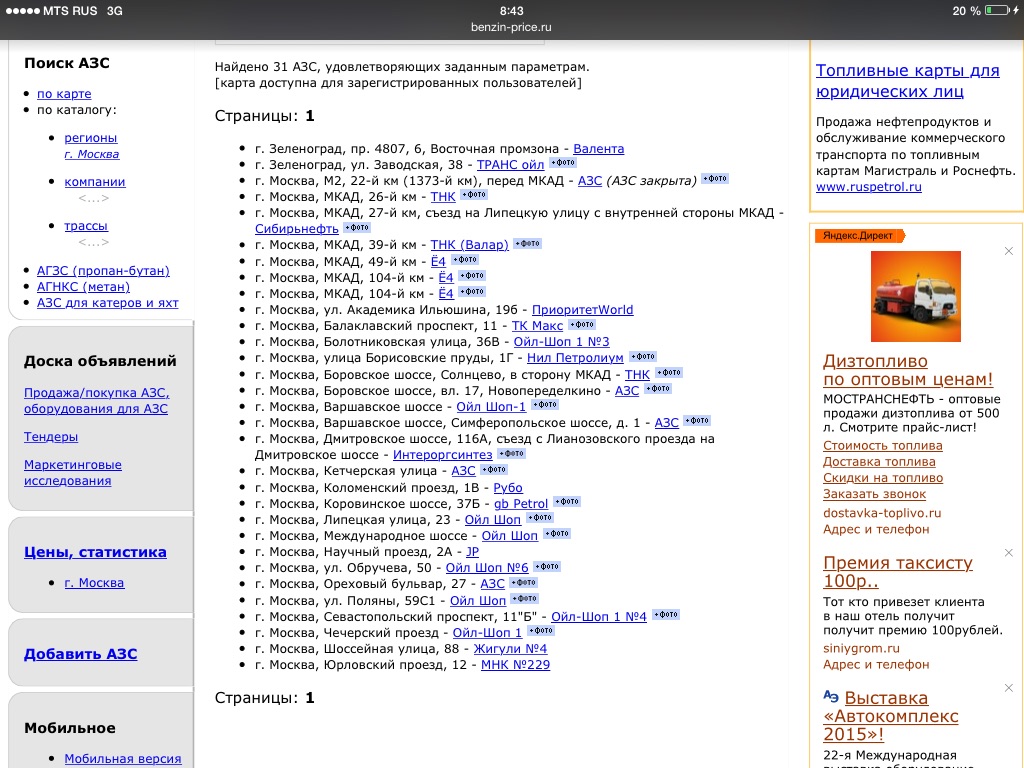Visit www.ruspetrol.ru link
The height and width of the screenshot is (768, 1024).
[x=869, y=187]
